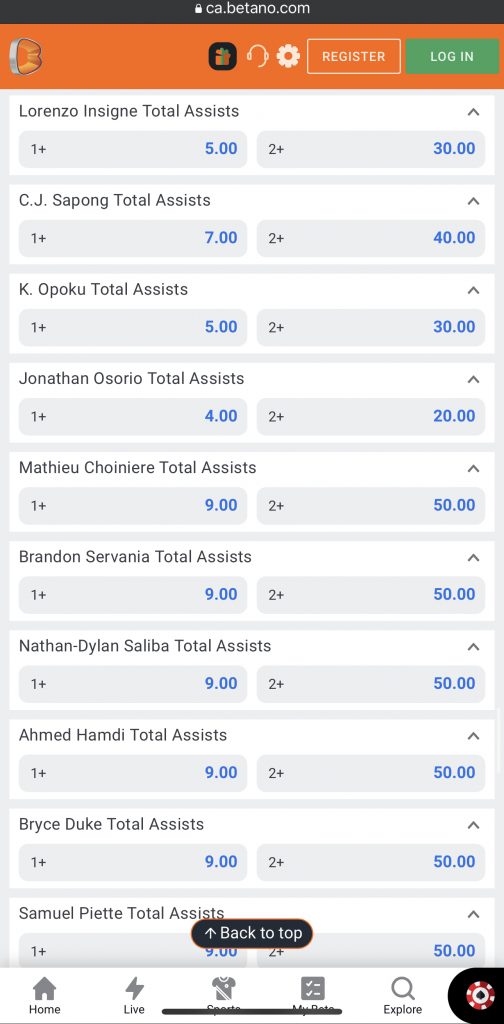
Task: Go to Home in bottom navigation
Action: click(x=44, y=996)
